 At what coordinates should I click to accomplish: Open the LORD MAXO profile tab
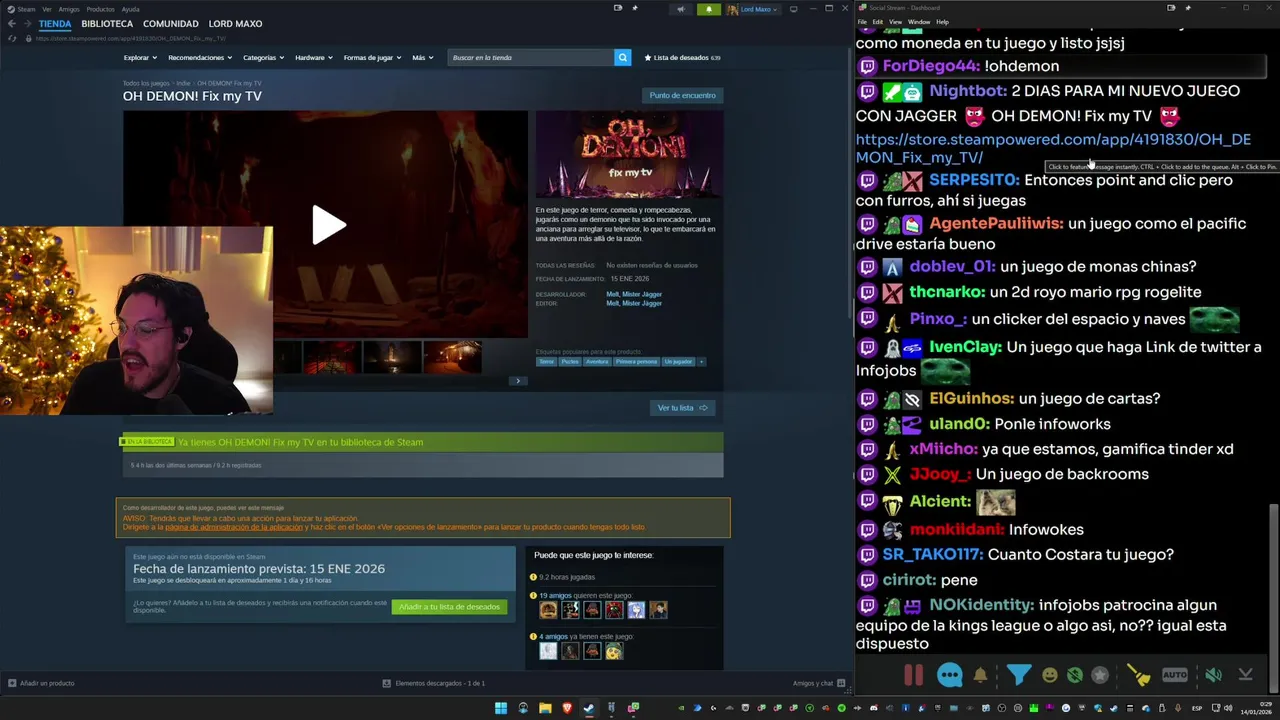click(235, 23)
